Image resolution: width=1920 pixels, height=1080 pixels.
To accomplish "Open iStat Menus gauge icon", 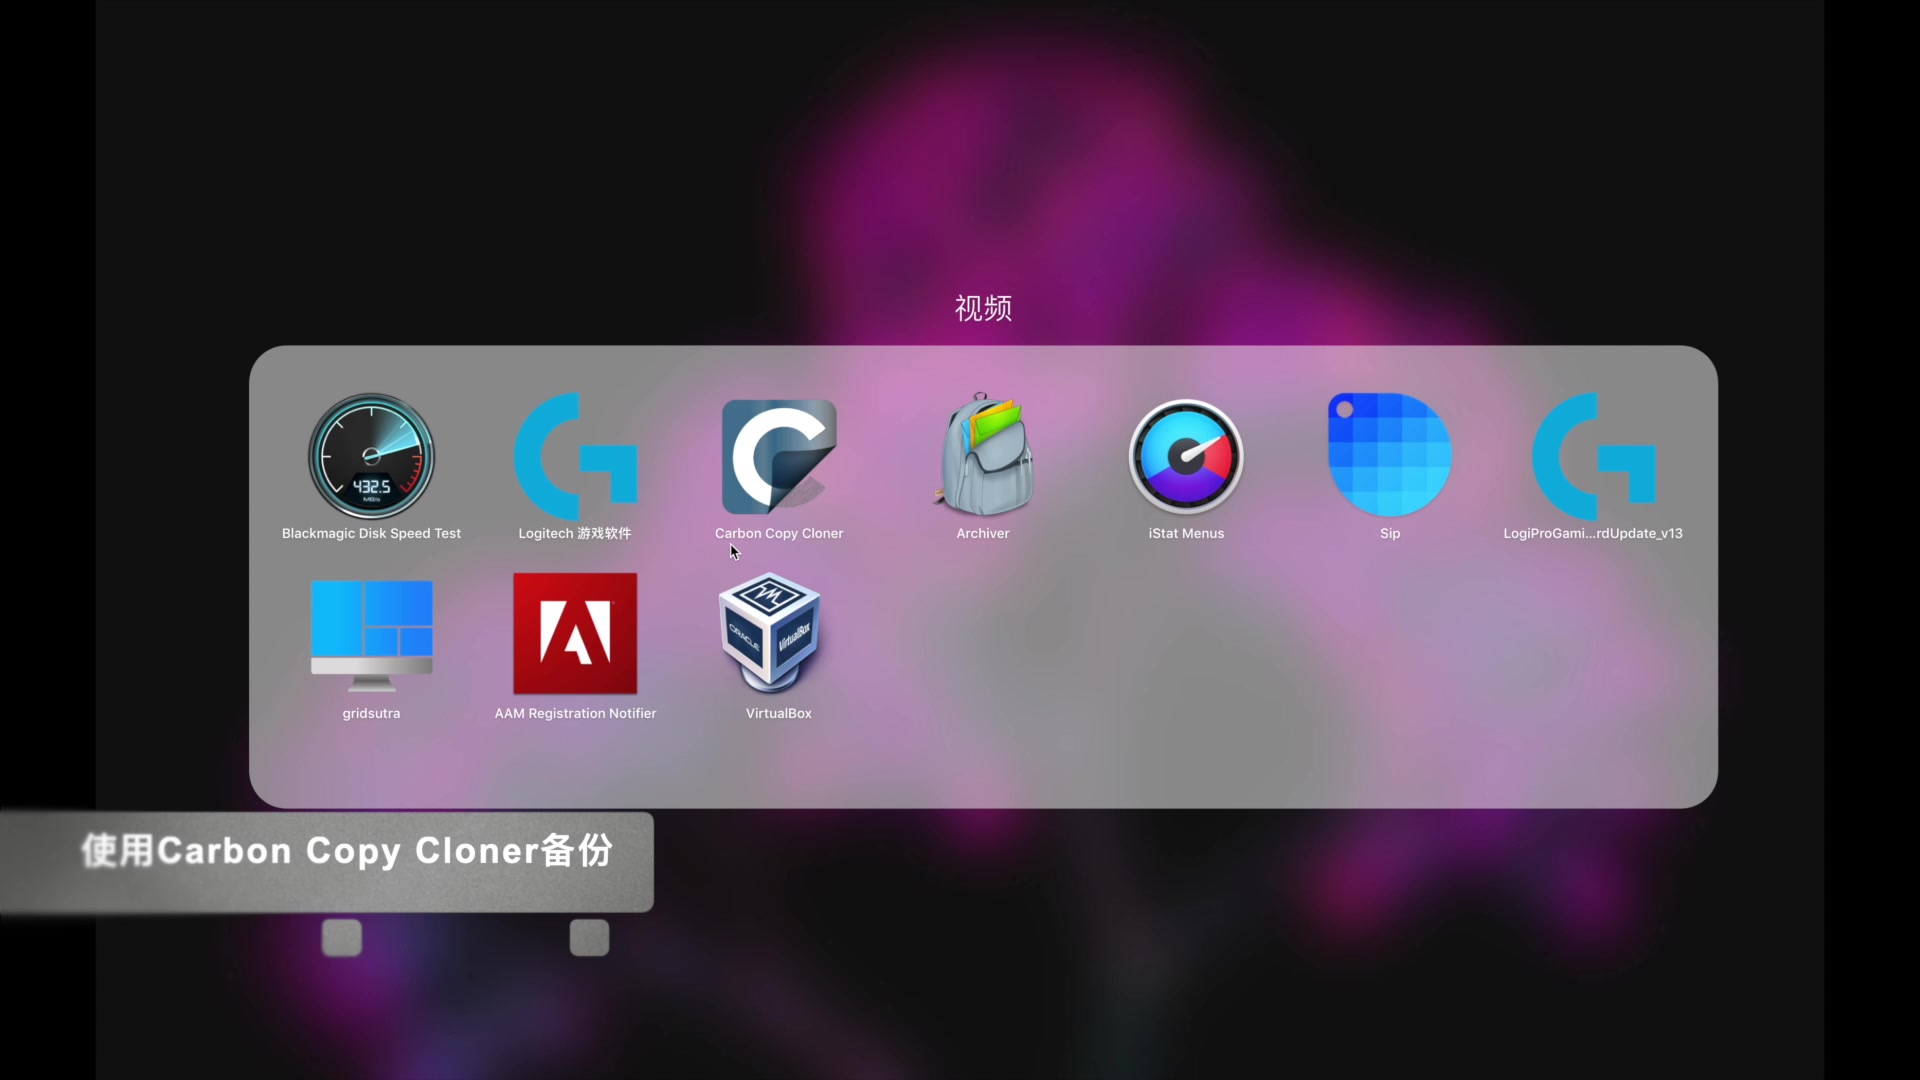I will pyautogui.click(x=1186, y=456).
